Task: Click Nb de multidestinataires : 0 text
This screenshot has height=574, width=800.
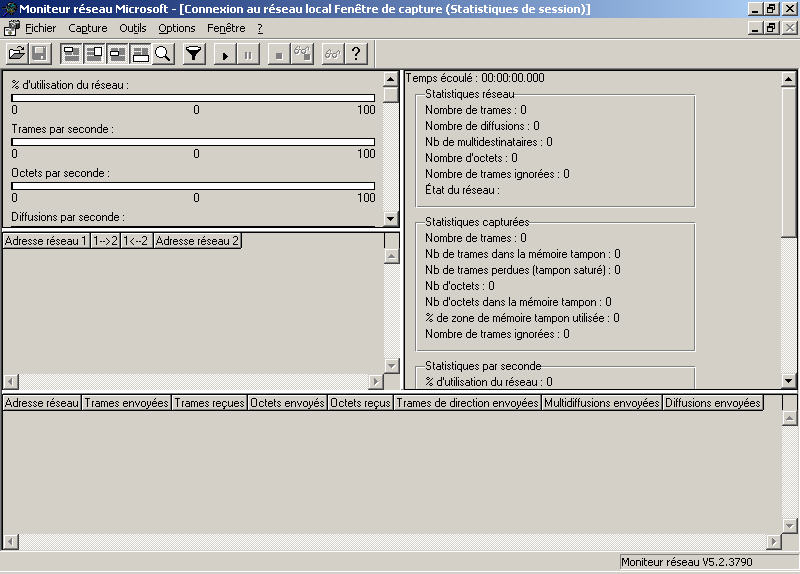Action: point(489,142)
